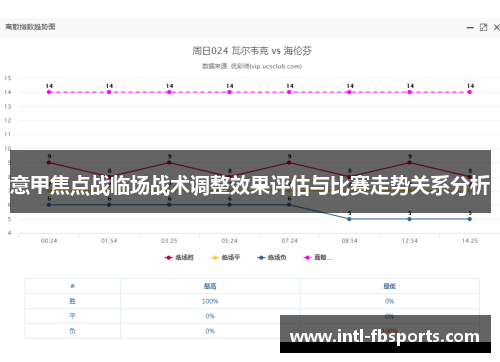This screenshot has height=362, width=500.
Task: Click the 01:54 x-axis time label
Action: [x=109, y=241]
